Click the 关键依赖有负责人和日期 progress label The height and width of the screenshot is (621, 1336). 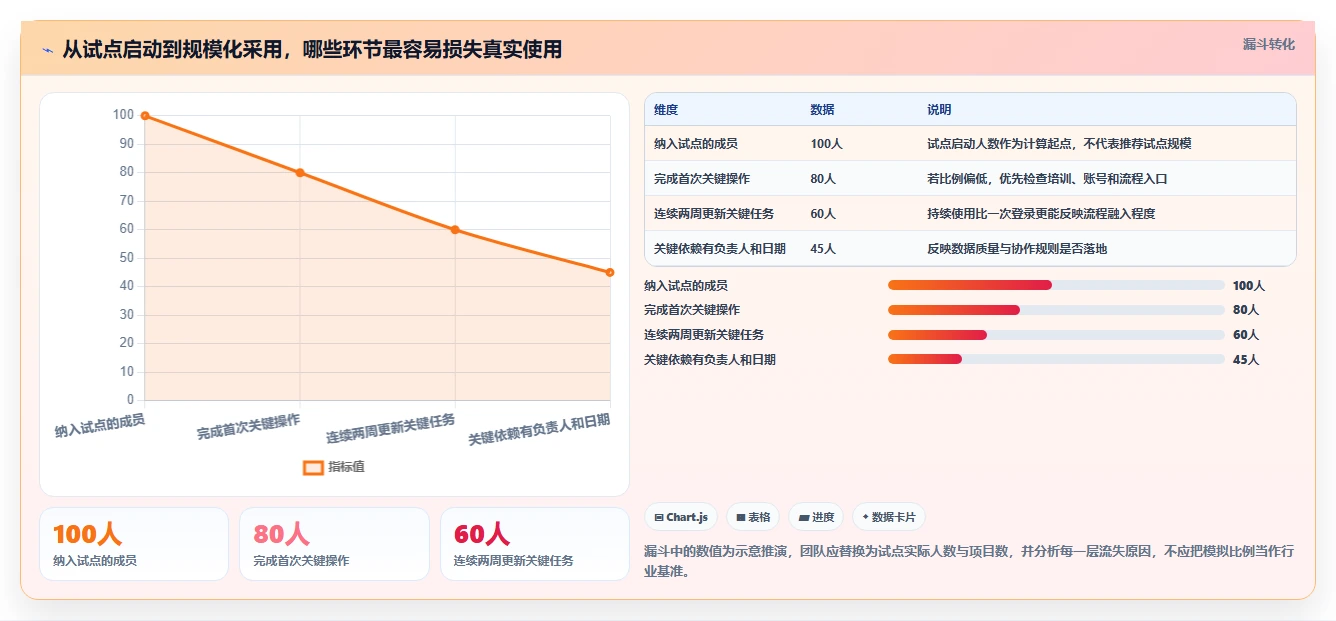(710, 360)
